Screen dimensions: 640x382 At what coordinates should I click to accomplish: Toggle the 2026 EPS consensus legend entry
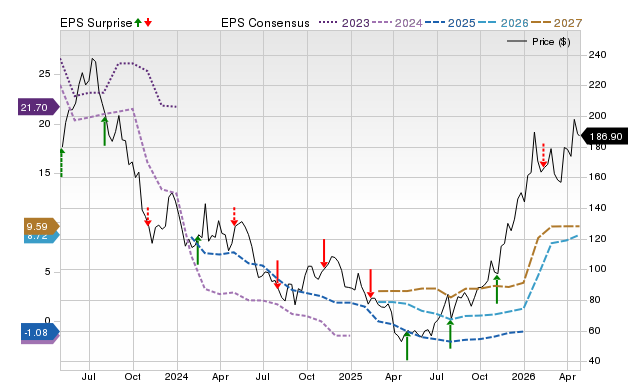(503, 23)
